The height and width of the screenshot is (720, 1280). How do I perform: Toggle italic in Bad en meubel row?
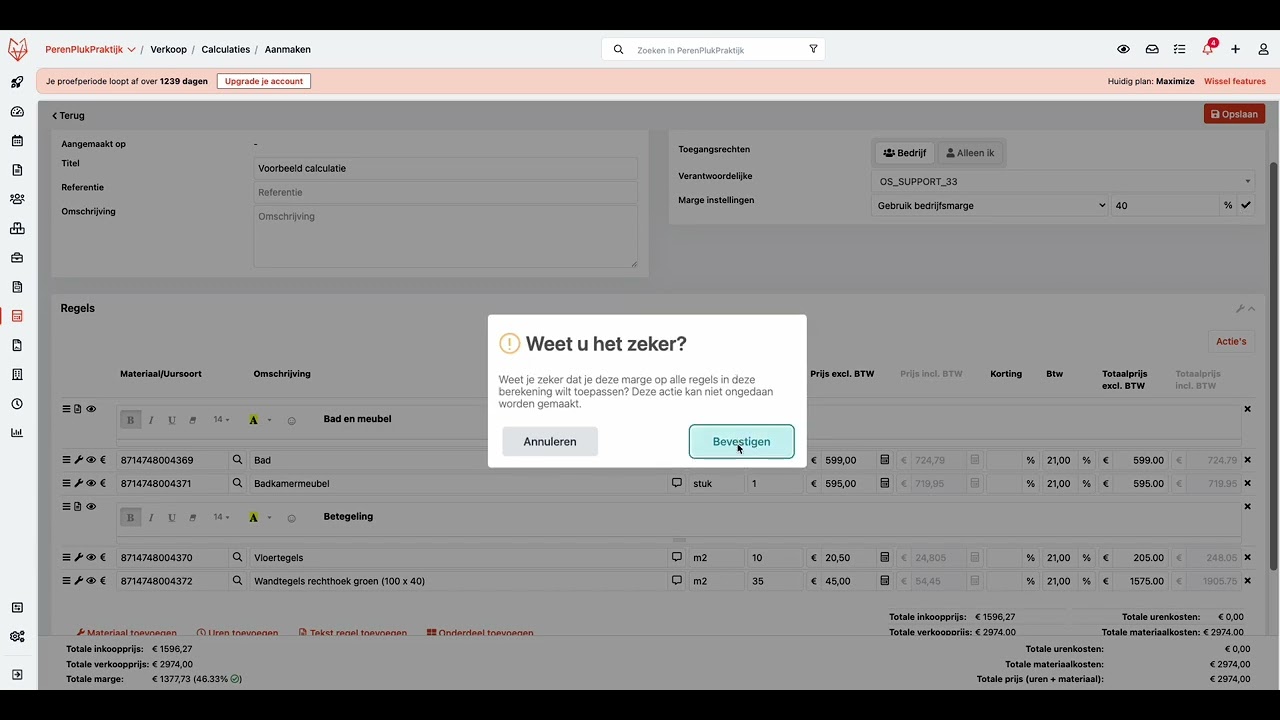point(151,420)
